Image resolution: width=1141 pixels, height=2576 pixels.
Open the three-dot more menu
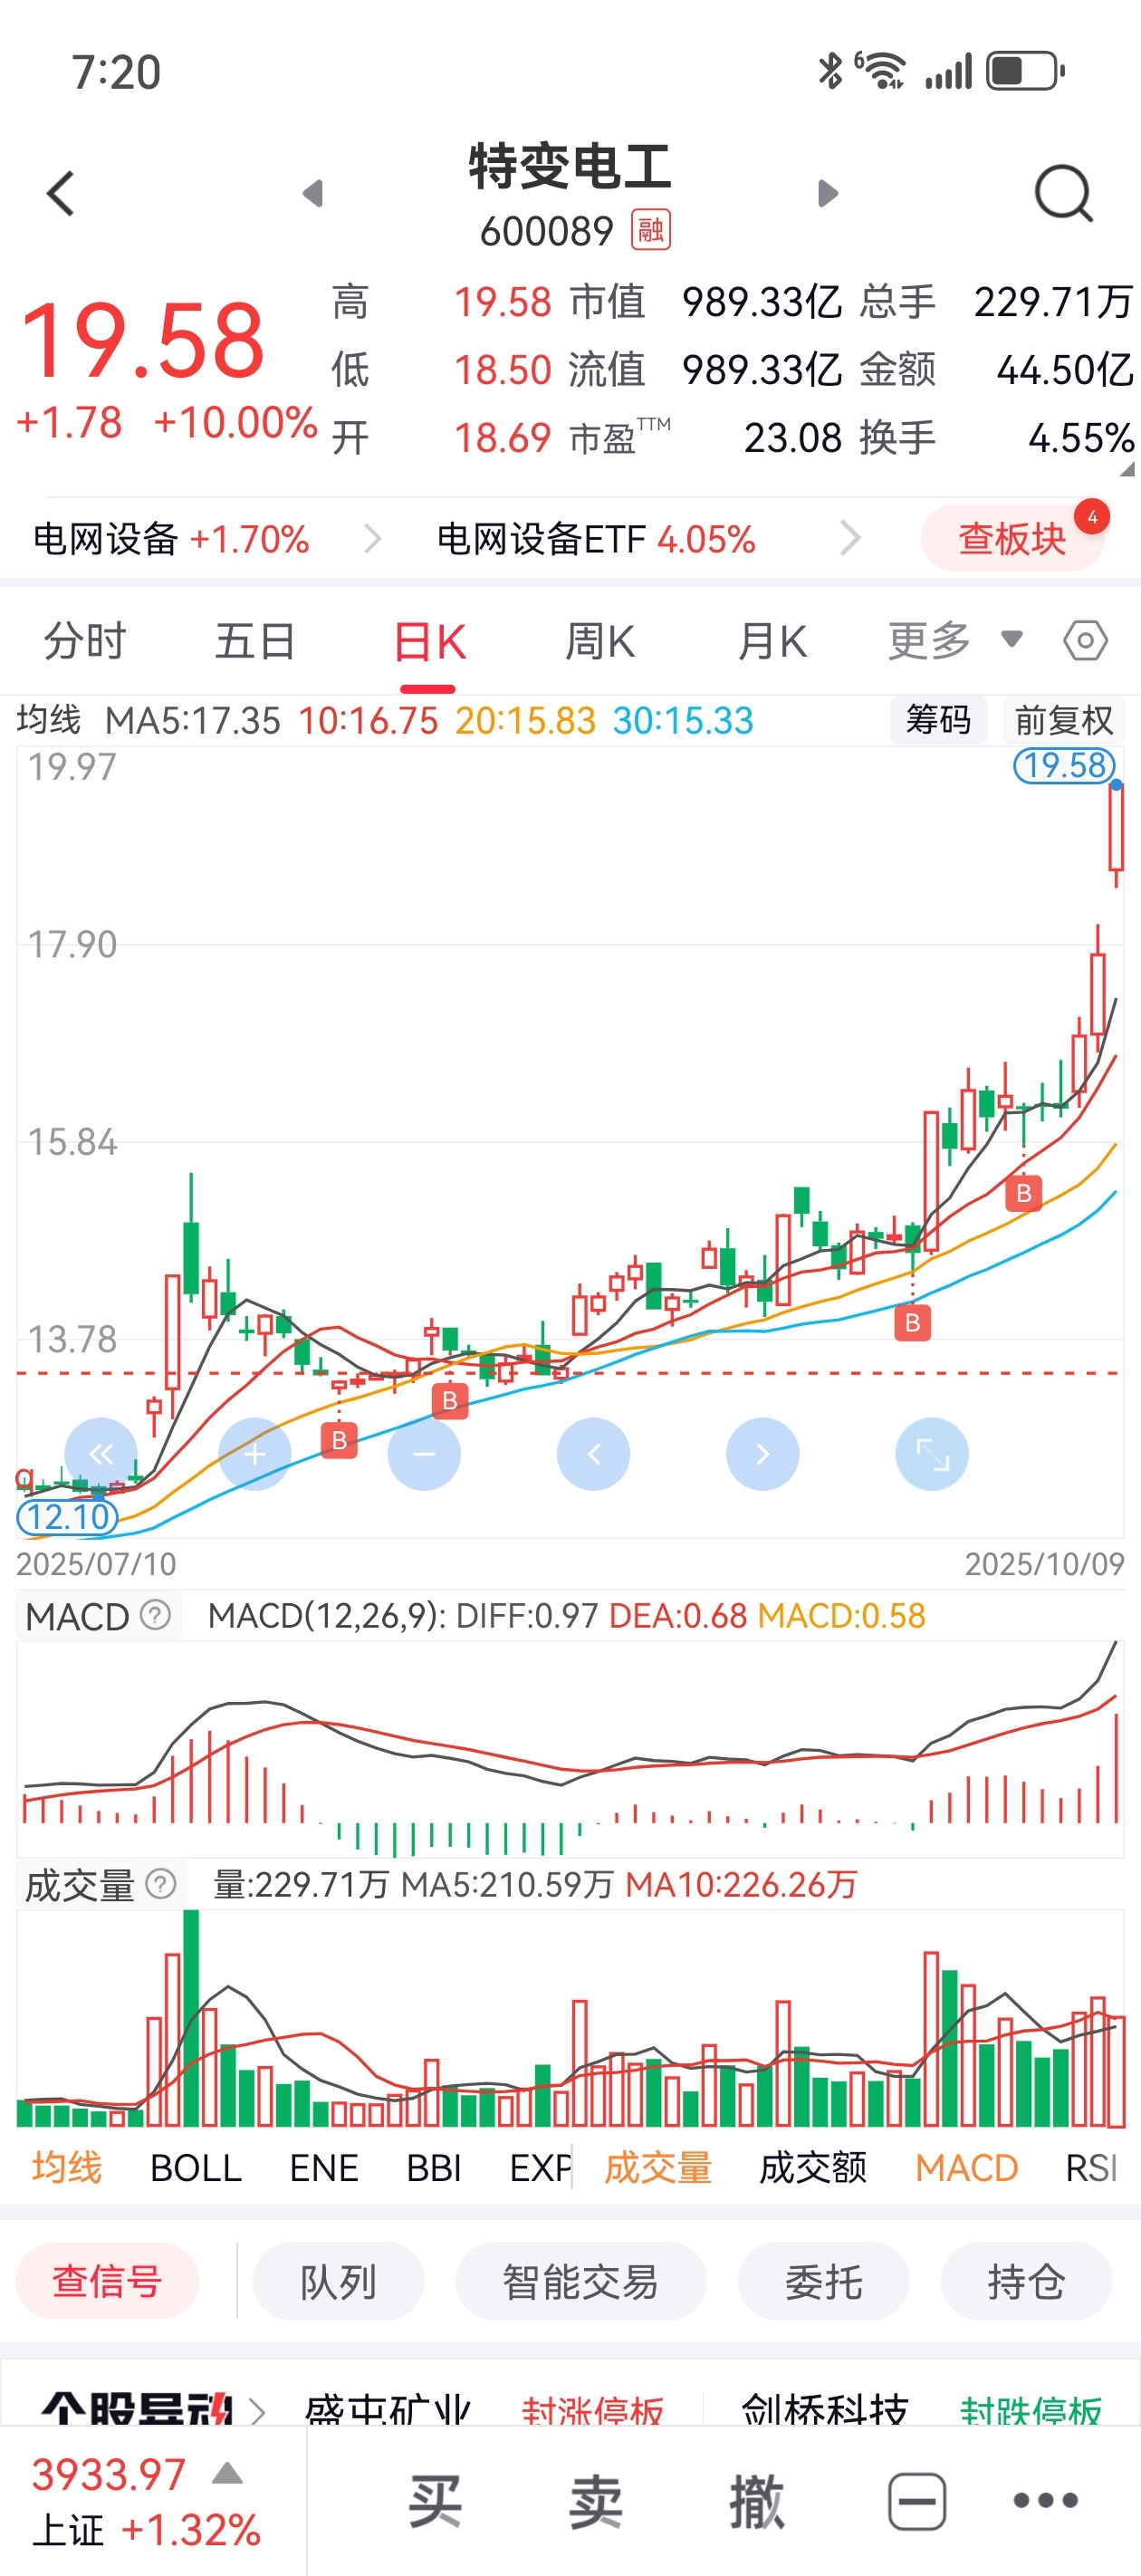(x=1045, y=2501)
